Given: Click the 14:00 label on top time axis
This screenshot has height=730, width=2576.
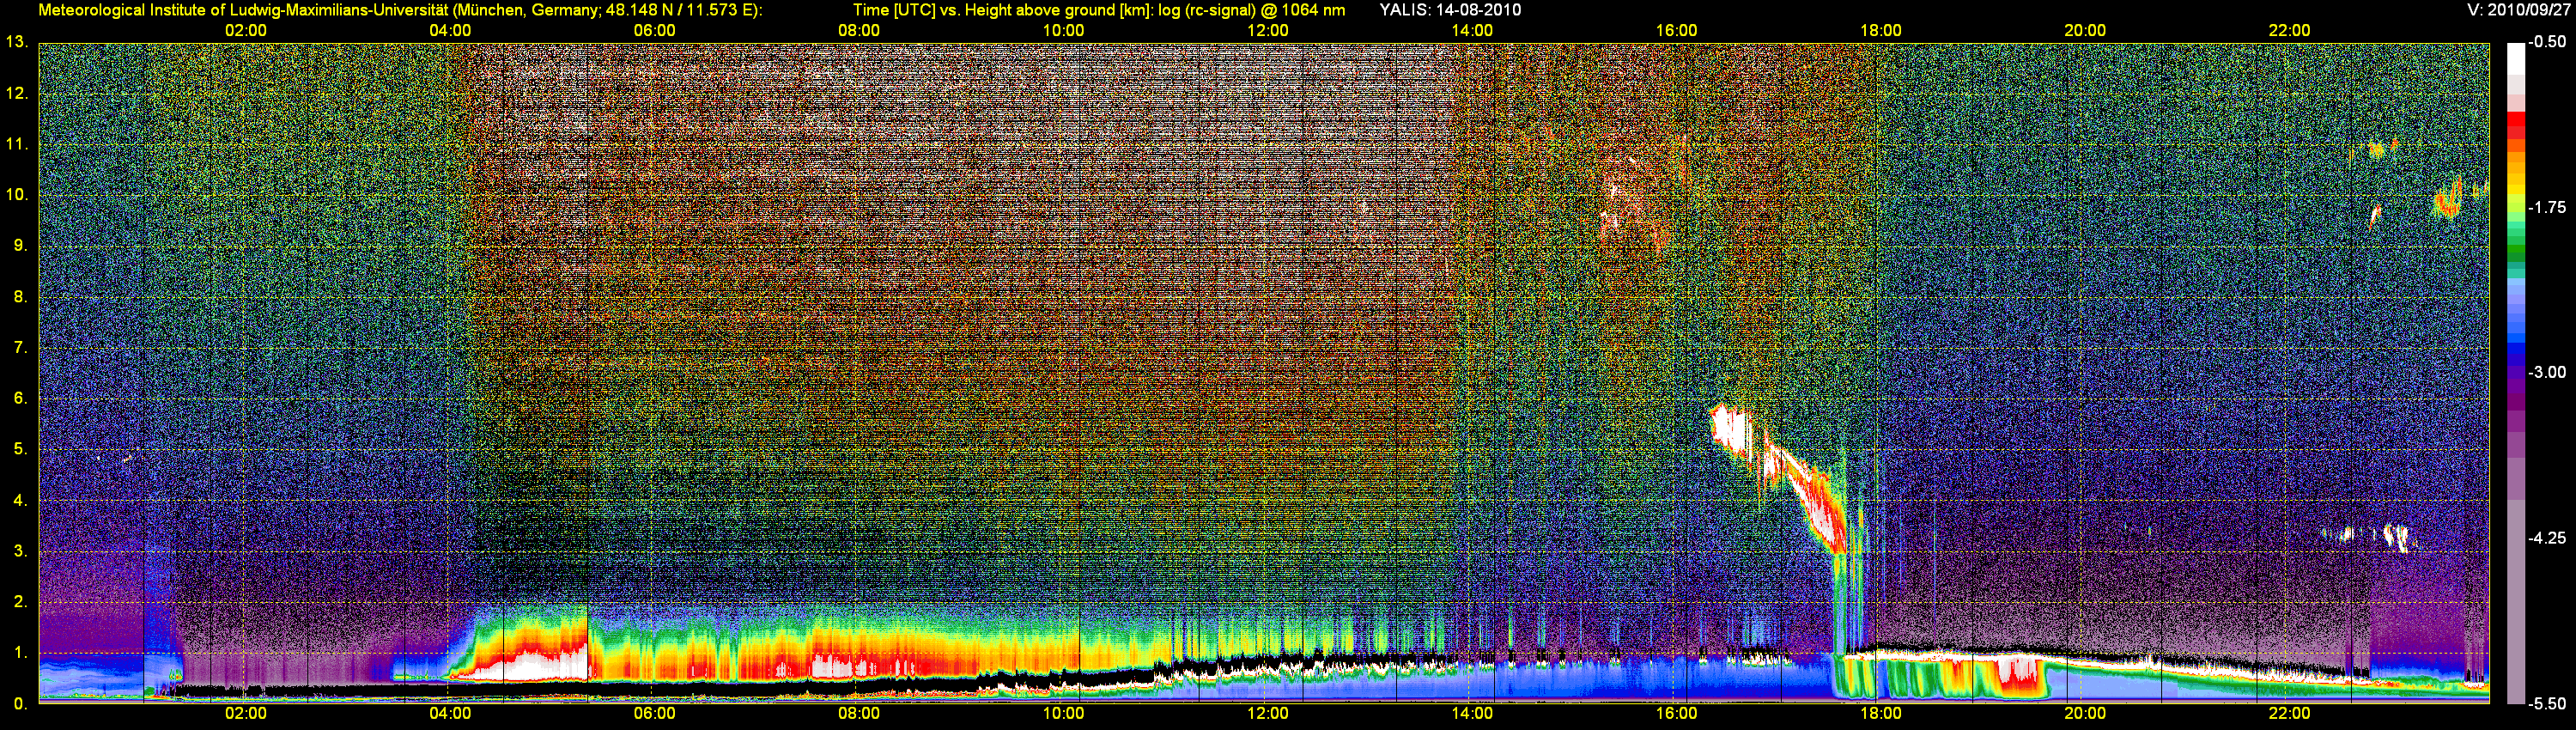Looking at the screenshot, I should coord(1472,31).
